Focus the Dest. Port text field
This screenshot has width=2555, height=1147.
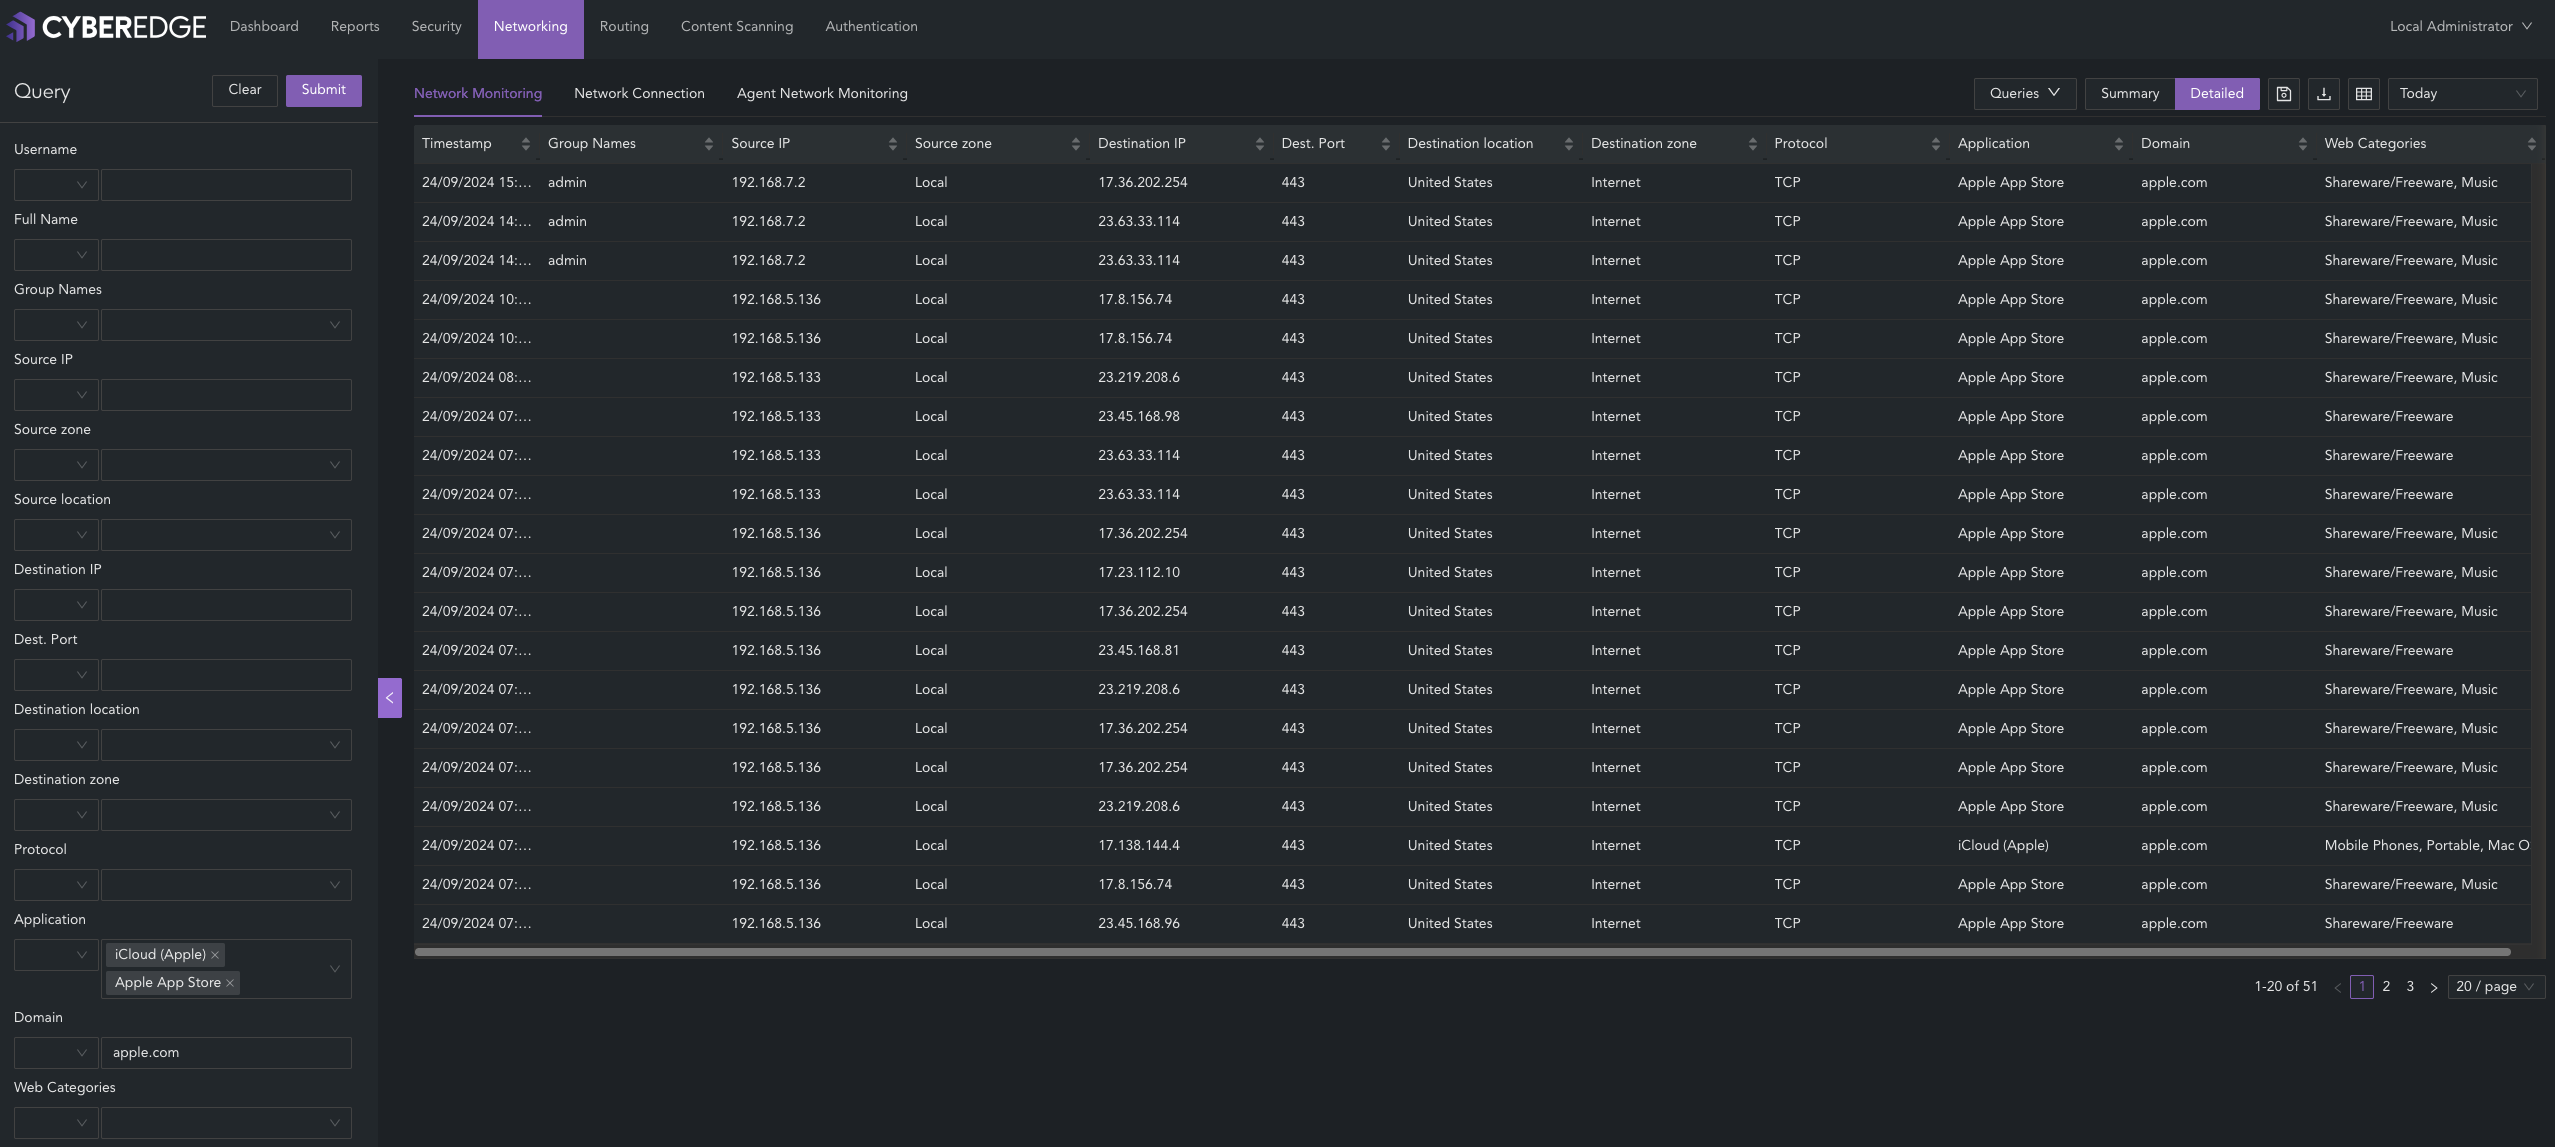coord(226,675)
